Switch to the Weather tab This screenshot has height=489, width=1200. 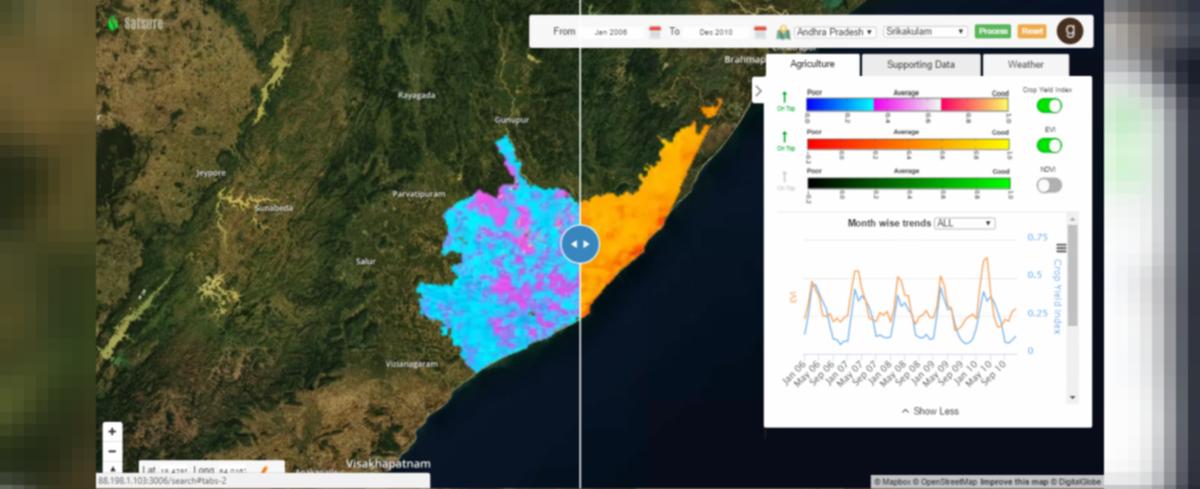coord(1026,65)
